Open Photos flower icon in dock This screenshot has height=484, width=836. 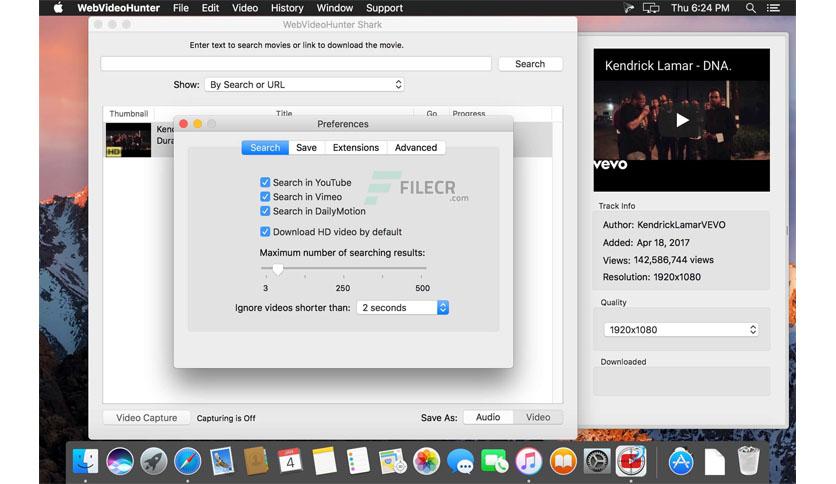427,461
